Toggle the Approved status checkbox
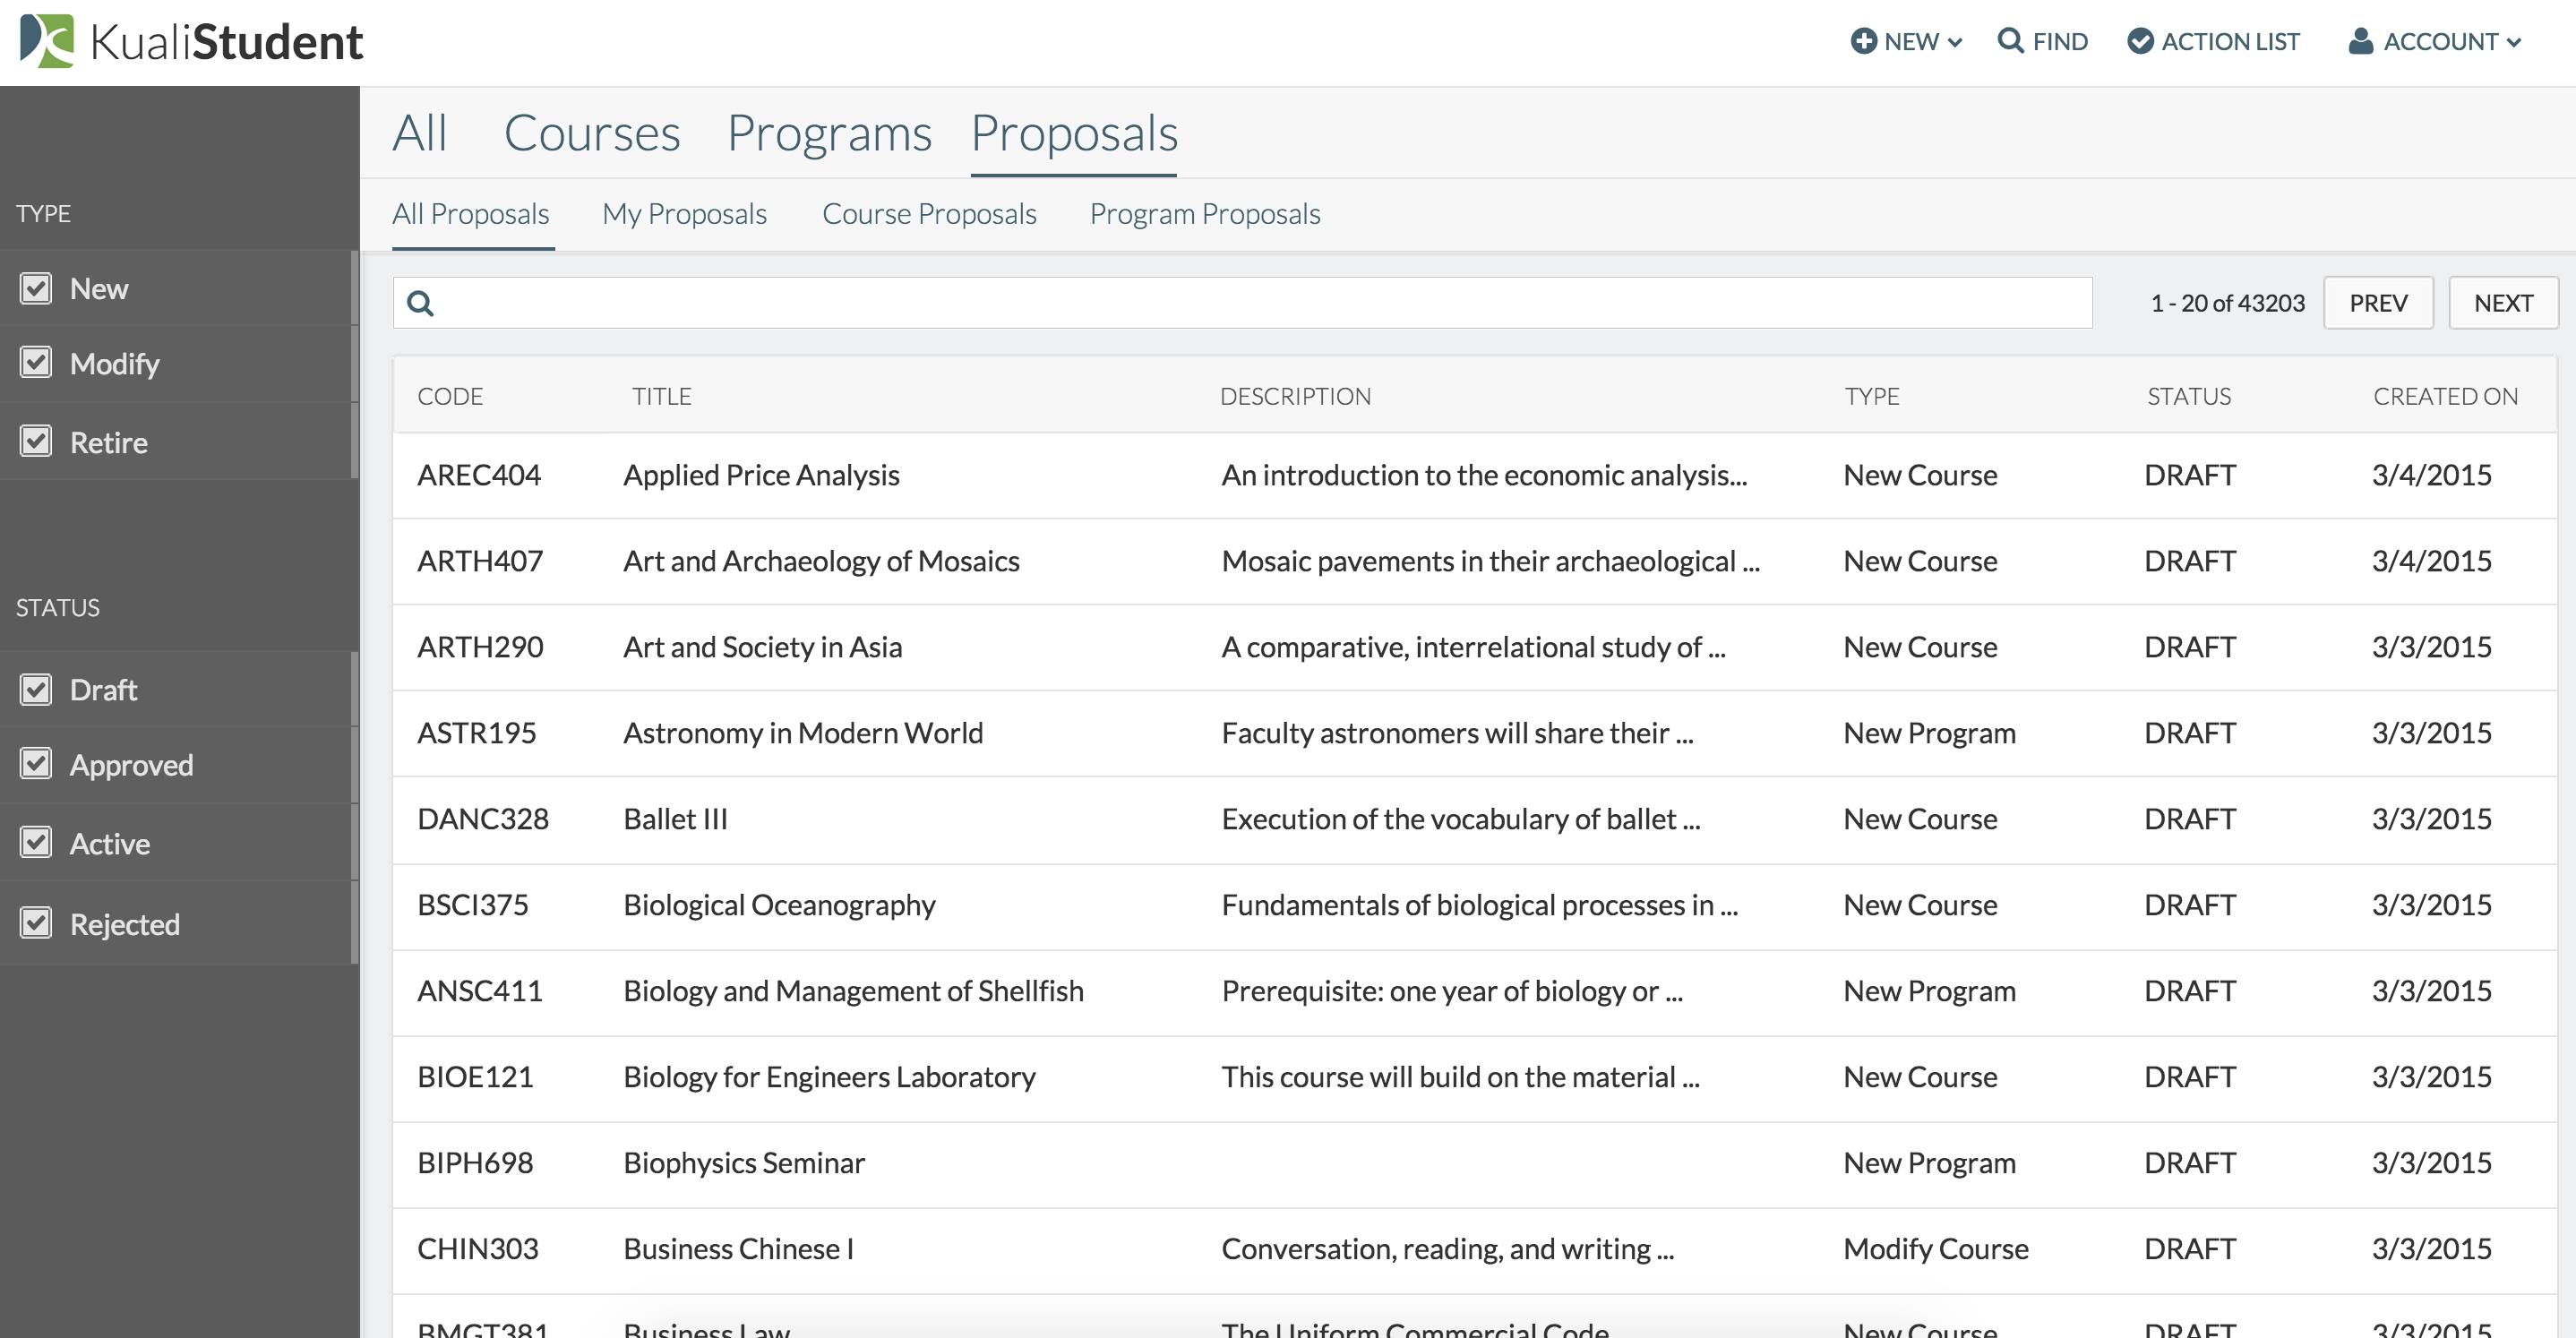Image resolution: width=2576 pixels, height=1338 pixels. [x=36, y=764]
